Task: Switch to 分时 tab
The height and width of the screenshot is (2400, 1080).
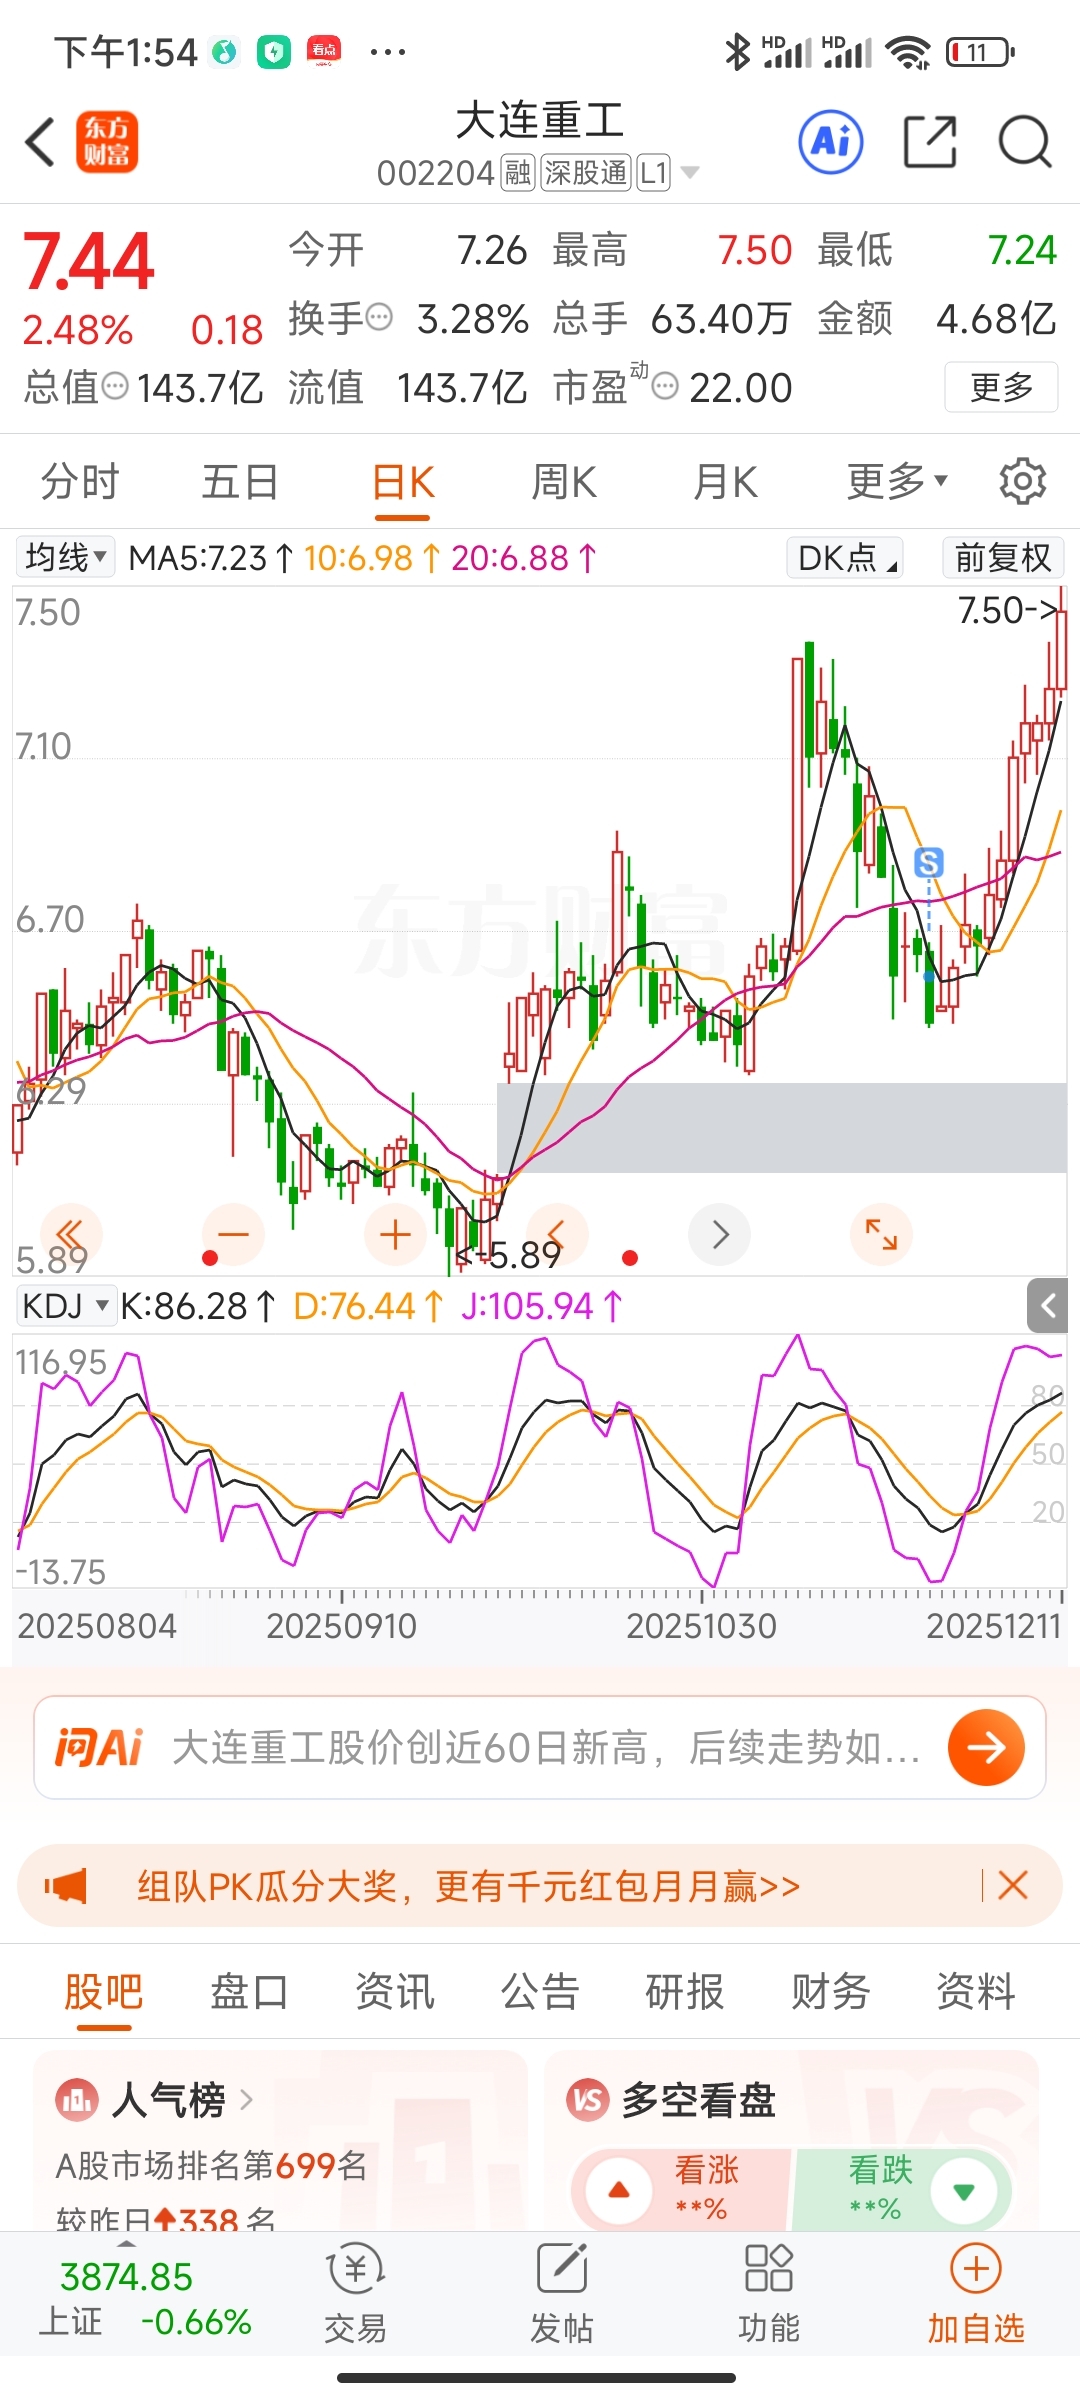Action: pos(80,482)
